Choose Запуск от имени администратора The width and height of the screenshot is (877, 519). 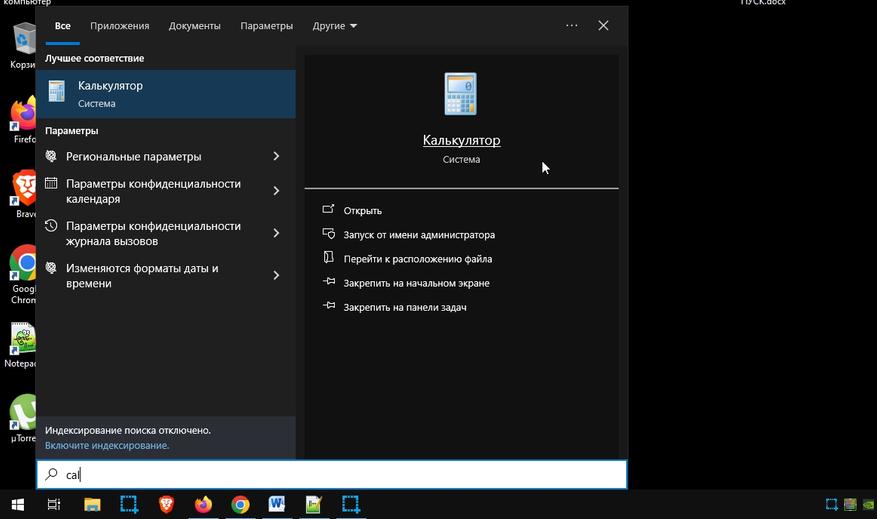coord(419,235)
